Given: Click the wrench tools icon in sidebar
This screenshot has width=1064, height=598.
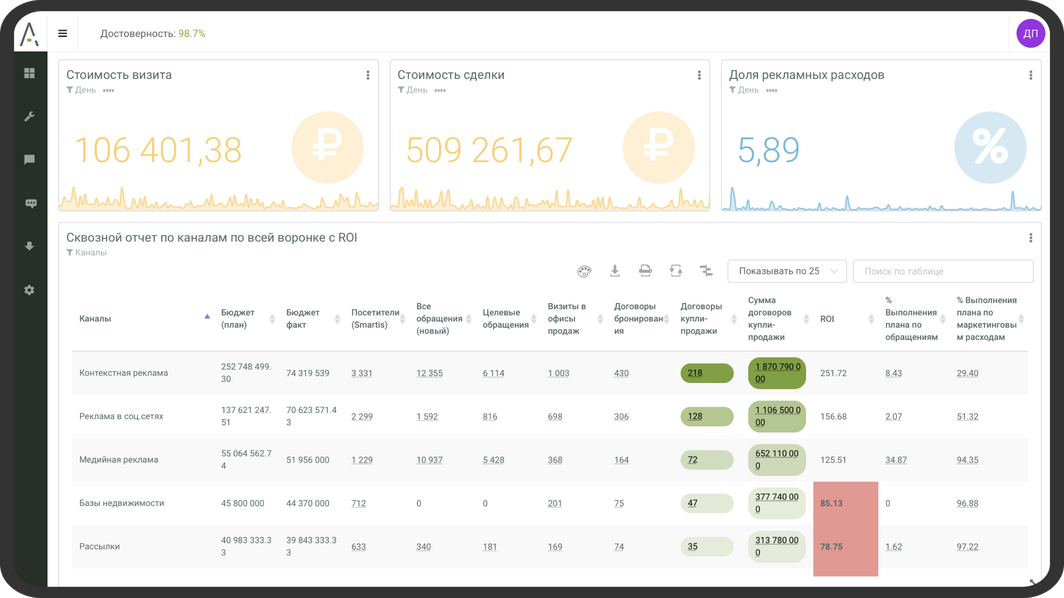Looking at the screenshot, I should click(x=29, y=116).
